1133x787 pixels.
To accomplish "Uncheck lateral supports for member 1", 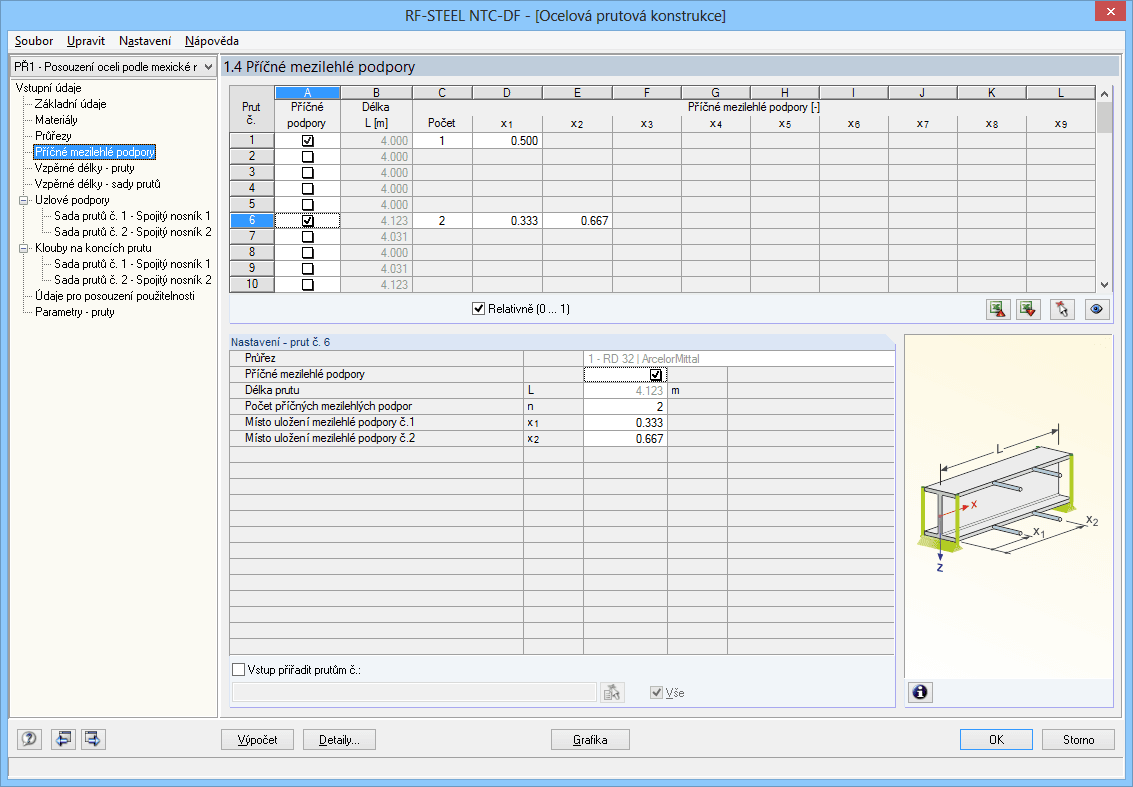I will point(308,141).
